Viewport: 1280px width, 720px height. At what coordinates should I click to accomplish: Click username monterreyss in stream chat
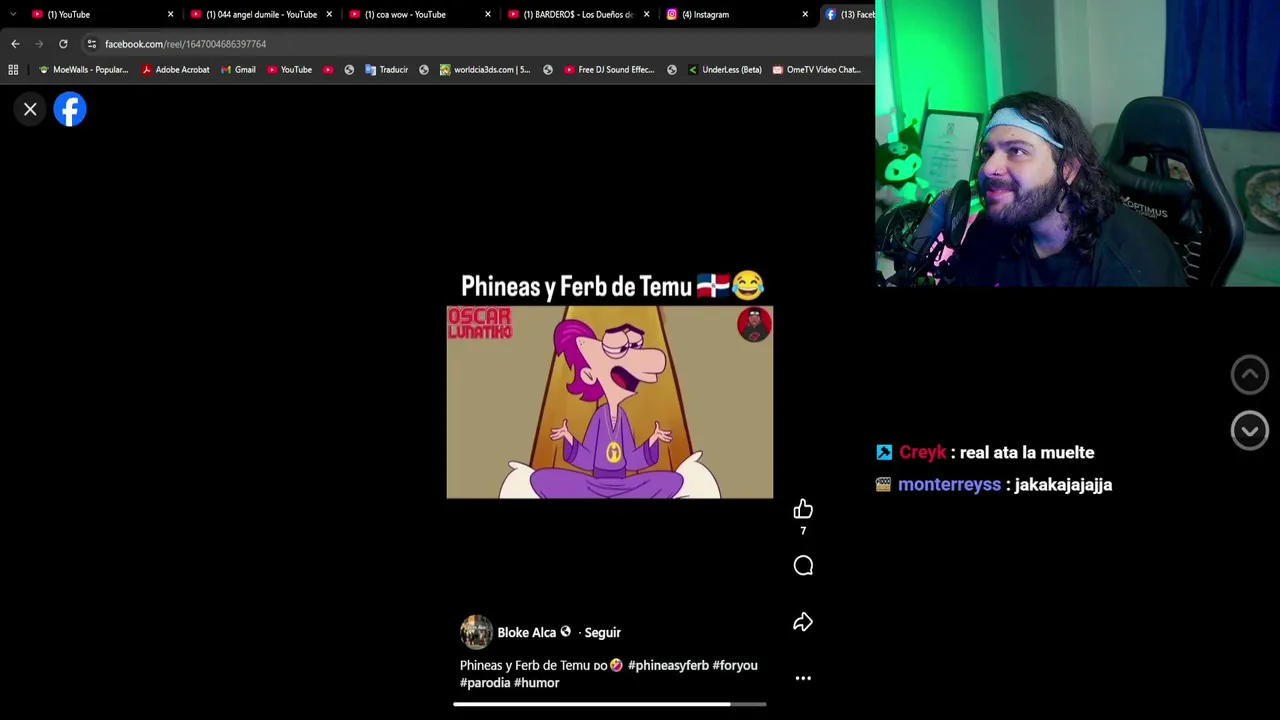point(949,485)
